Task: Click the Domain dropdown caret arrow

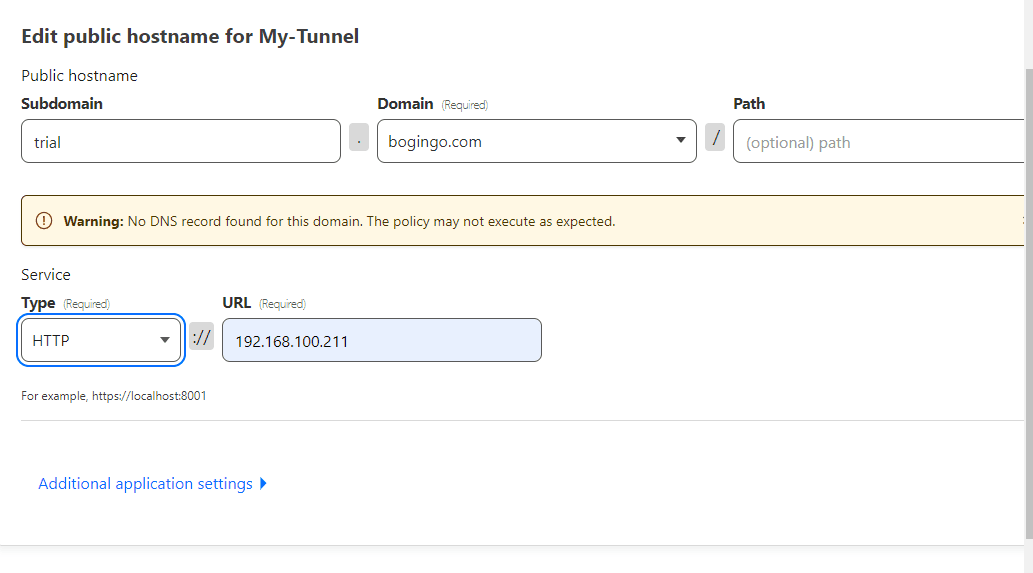Action: (681, 140)
